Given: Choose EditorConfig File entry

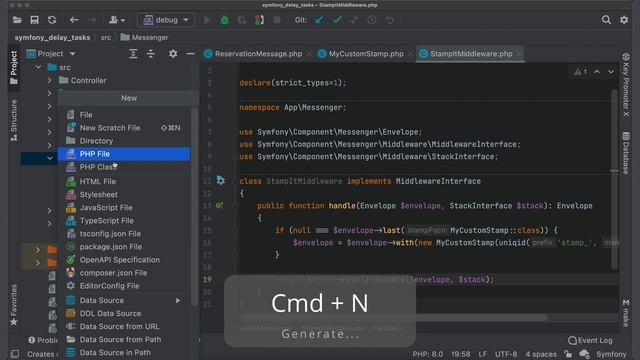Looking at the screenshot, I should (124, 286).
